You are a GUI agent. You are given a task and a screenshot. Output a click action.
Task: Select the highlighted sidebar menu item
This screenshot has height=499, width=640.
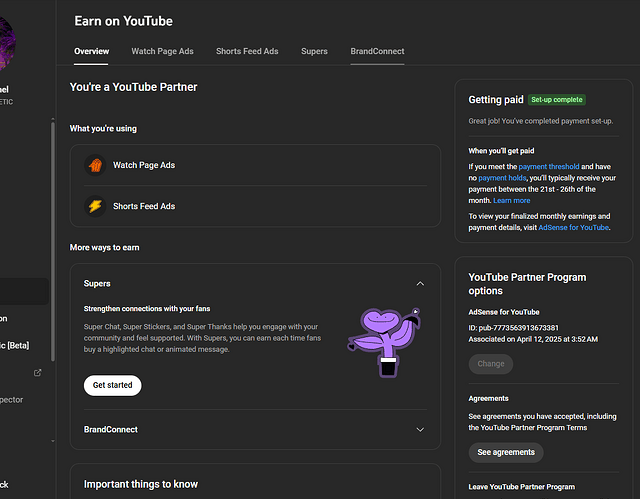tap(24, 291)
